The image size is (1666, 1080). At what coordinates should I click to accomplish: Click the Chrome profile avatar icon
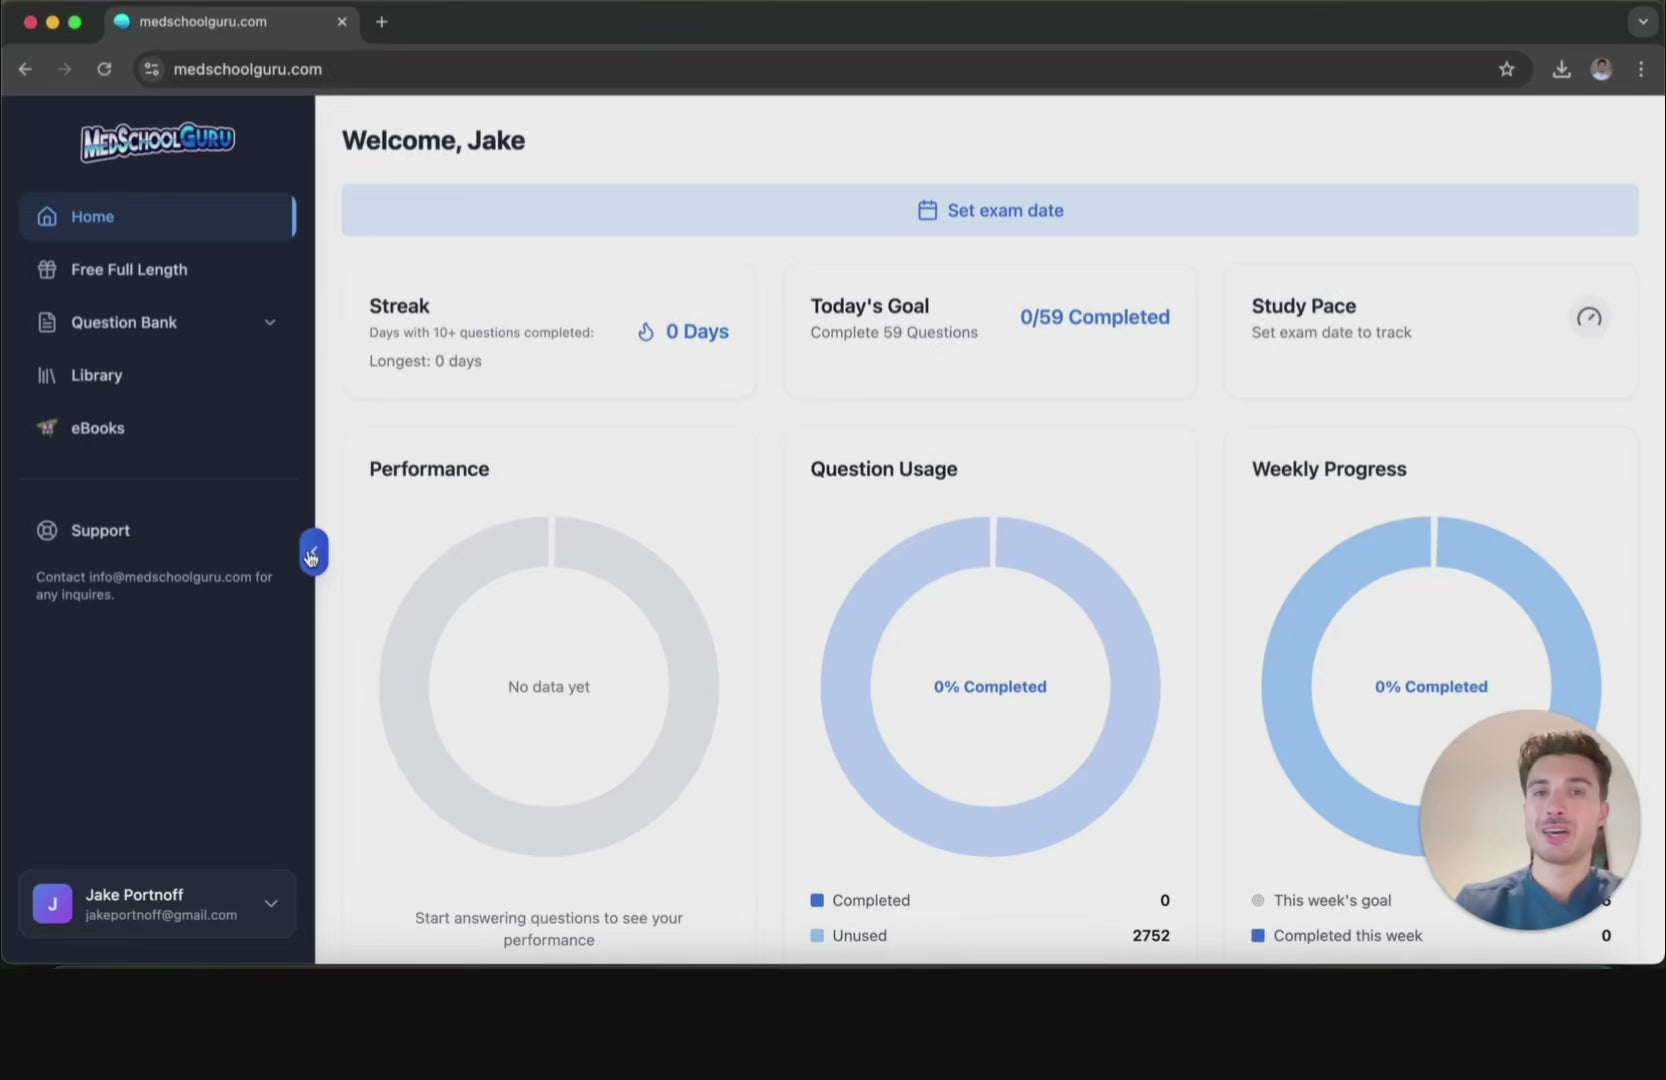(1601, 69)
